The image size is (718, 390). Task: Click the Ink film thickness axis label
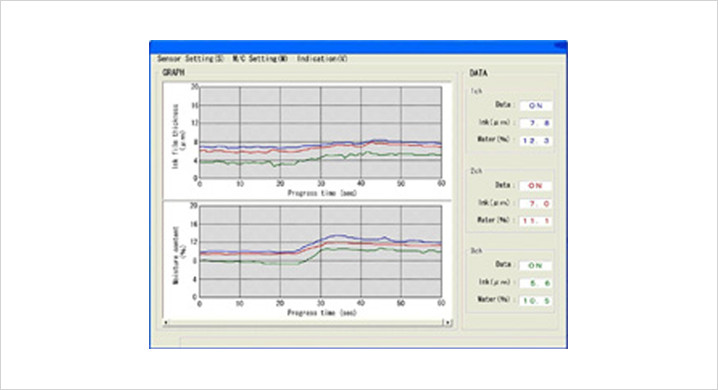(x=178, y=136)
